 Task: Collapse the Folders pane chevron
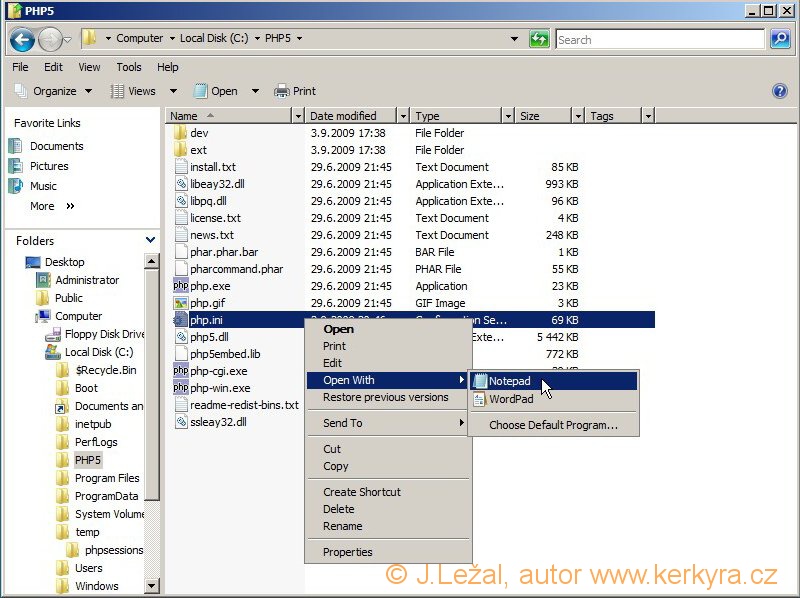(x=150, y=240)
